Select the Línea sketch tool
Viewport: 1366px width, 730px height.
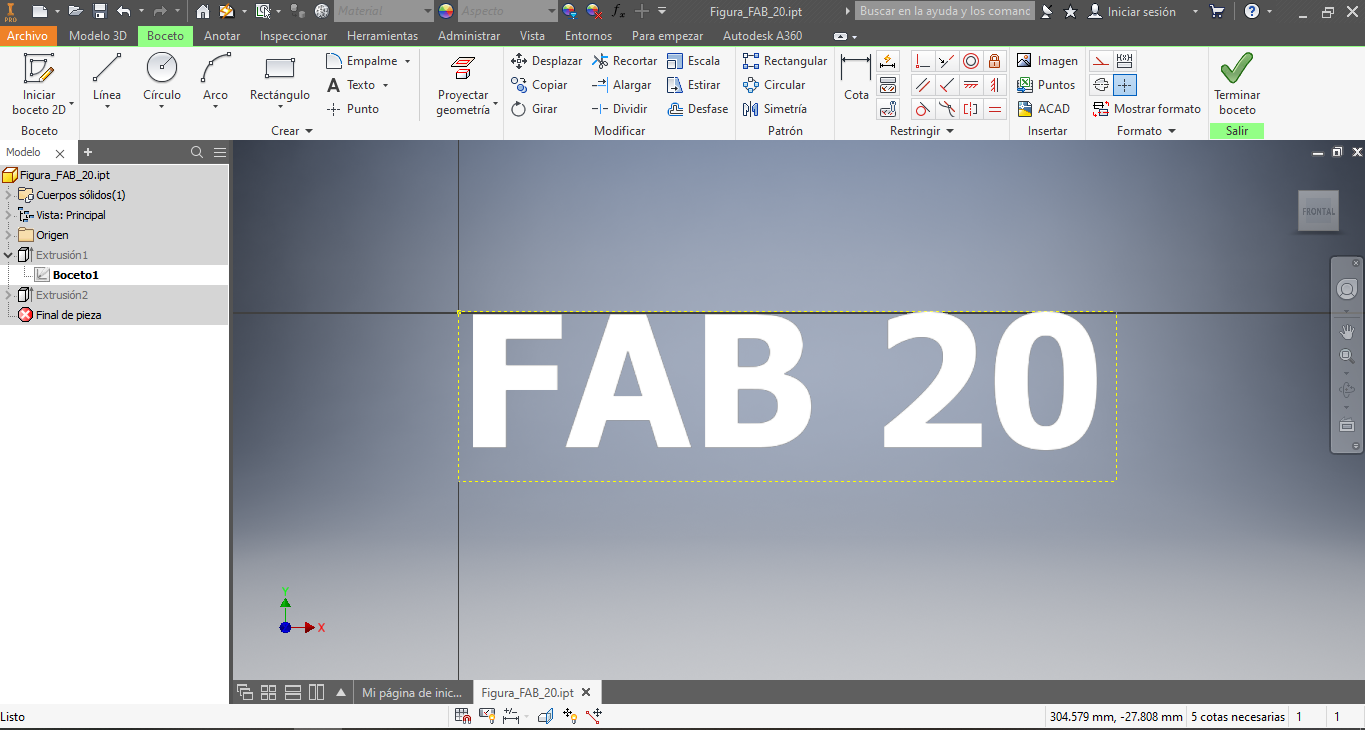click(107, 78)
